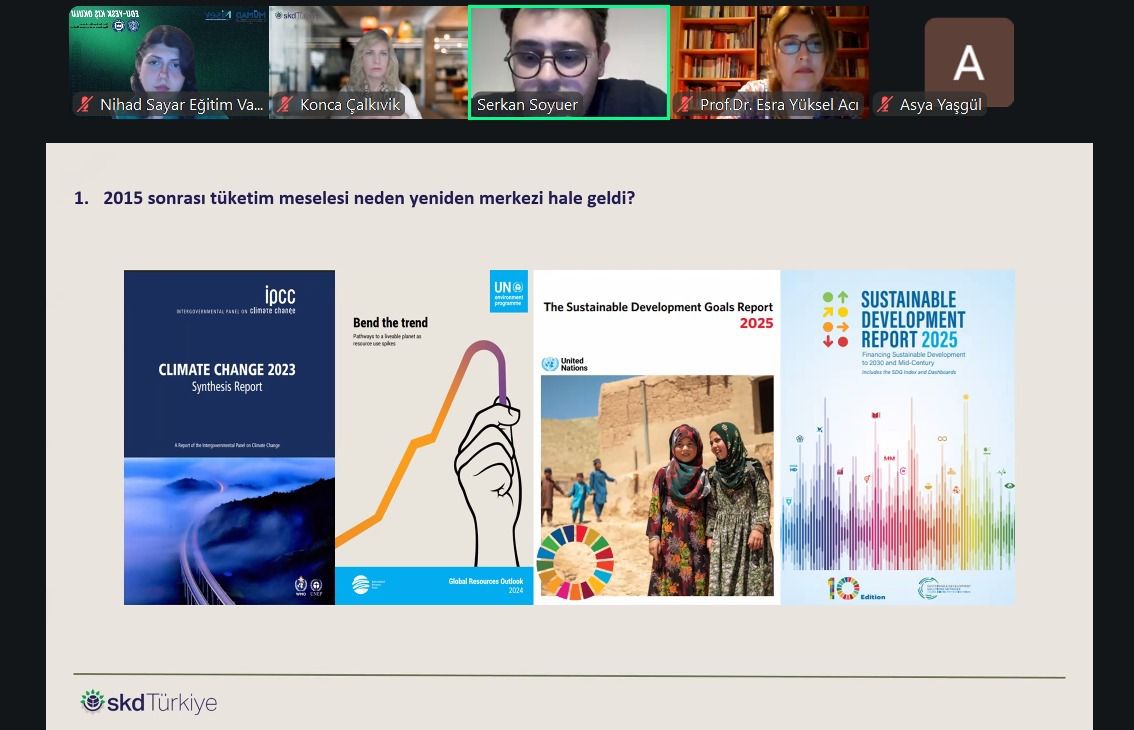Viewport: 1134px width, 730px height.
Task: Click the SDG color wheel emblem
Action: tap(575, 562)
